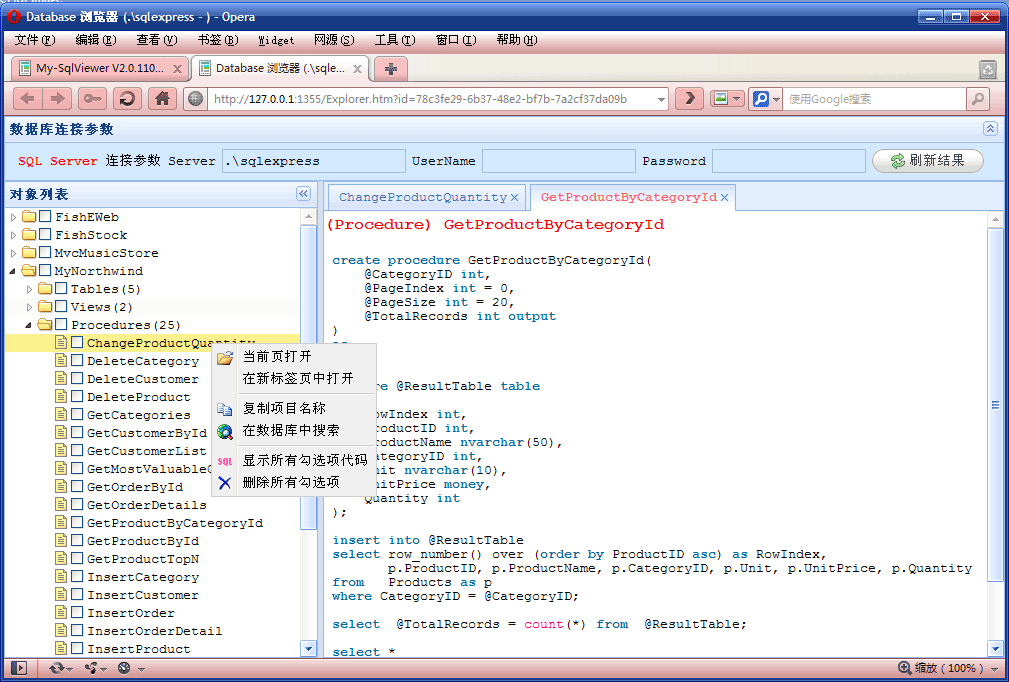The image size is (1009, 682).
Task: Expand the MvcMusicStore database node
Action: click(x=14, y=253)
